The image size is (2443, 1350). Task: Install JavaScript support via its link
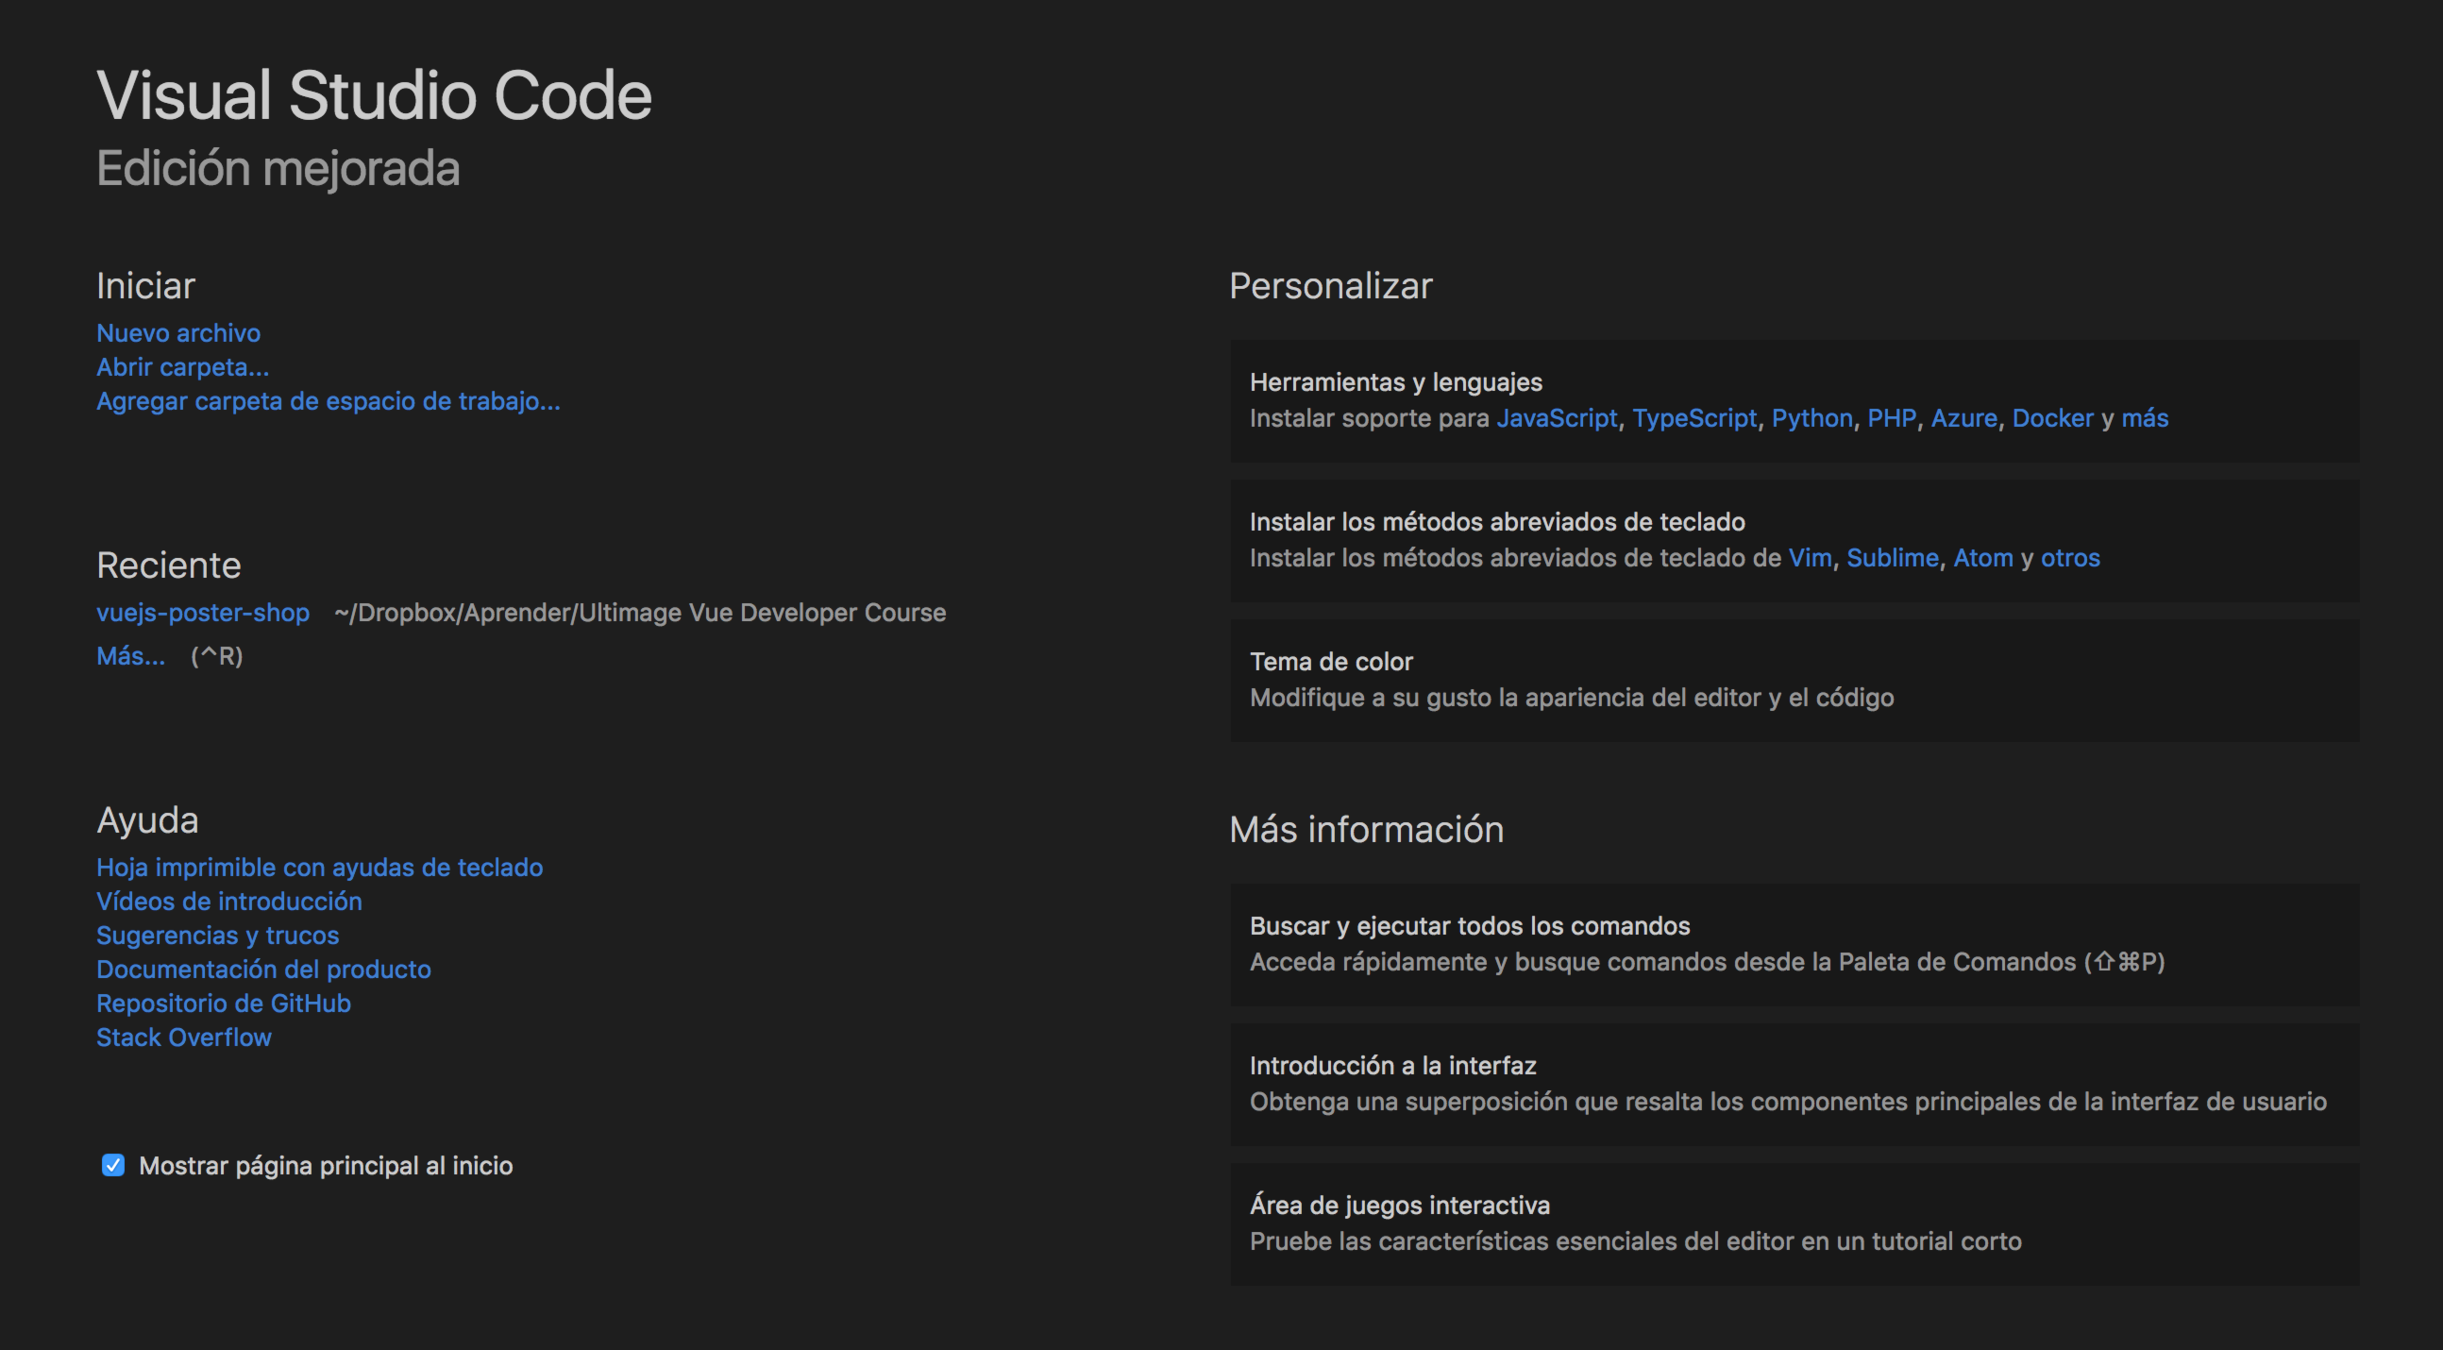(1556, 418)
